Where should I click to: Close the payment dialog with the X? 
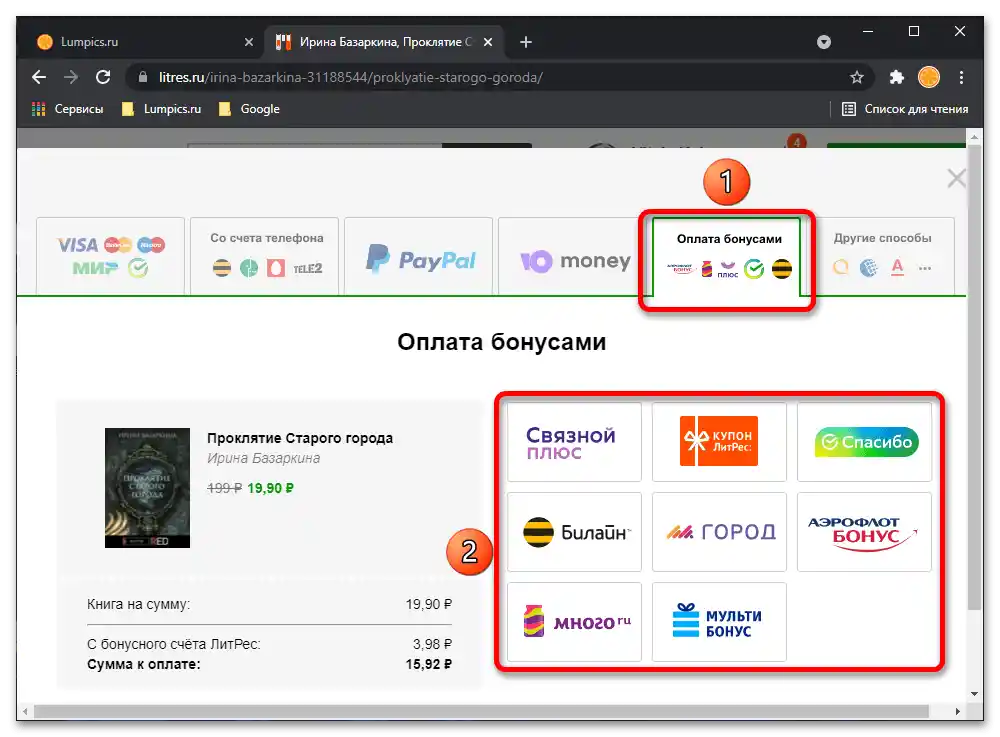click(x=956, y=178)
